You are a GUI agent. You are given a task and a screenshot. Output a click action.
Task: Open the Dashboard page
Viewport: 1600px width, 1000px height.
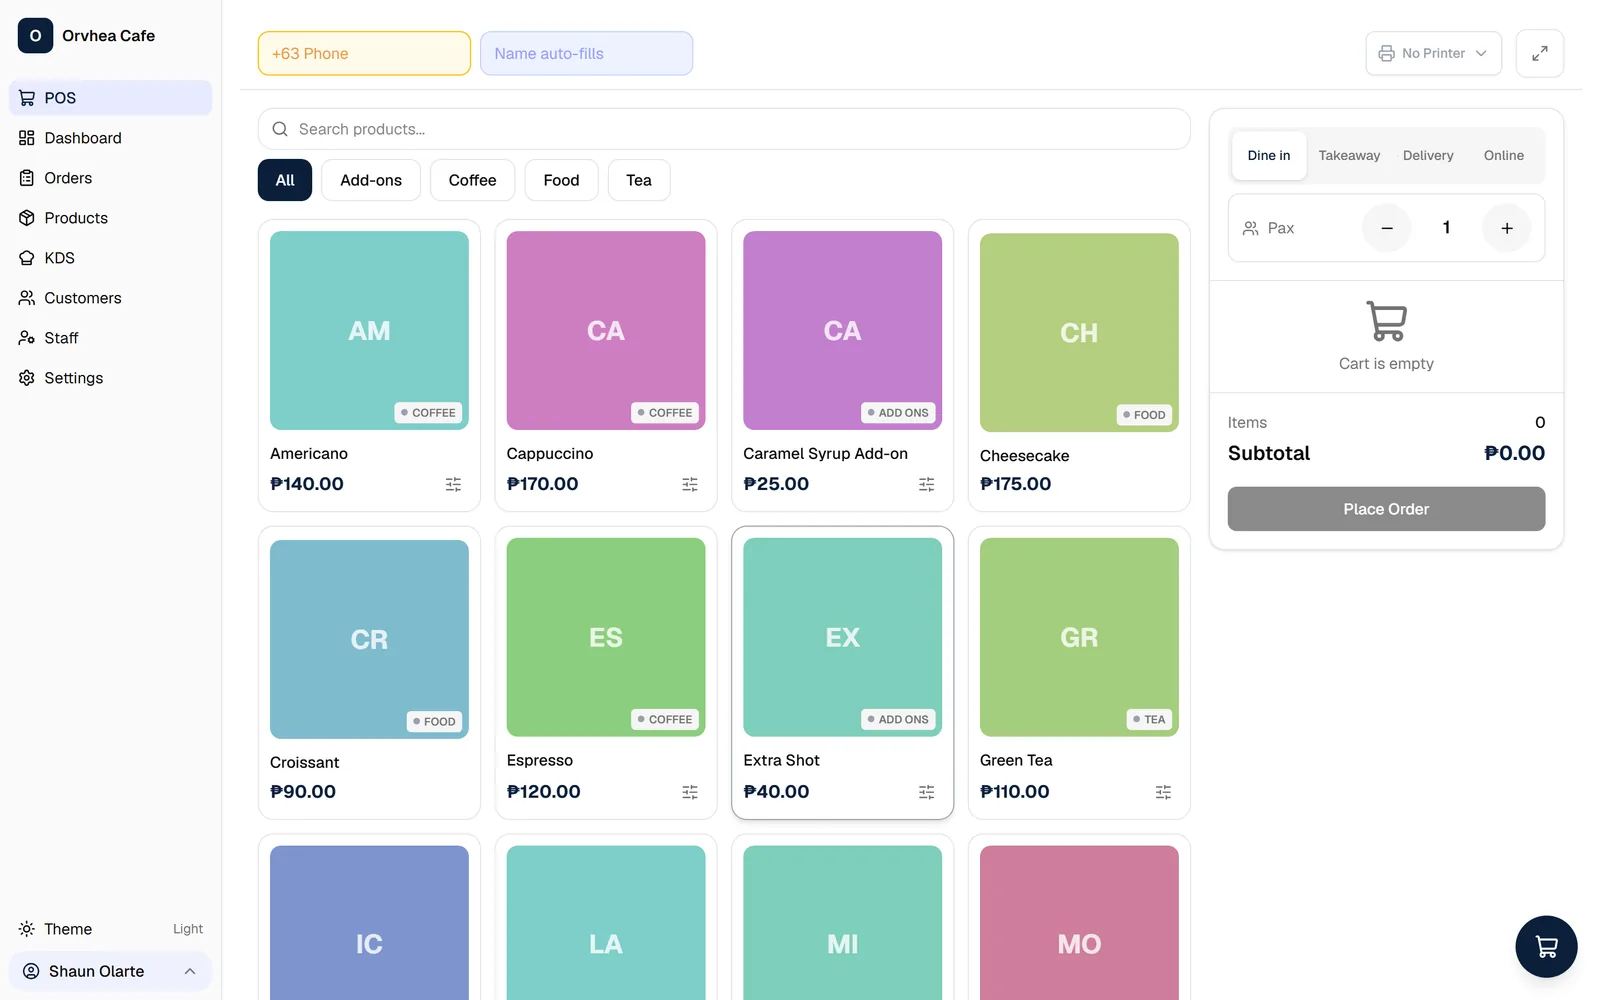click(x=110, y=138)
